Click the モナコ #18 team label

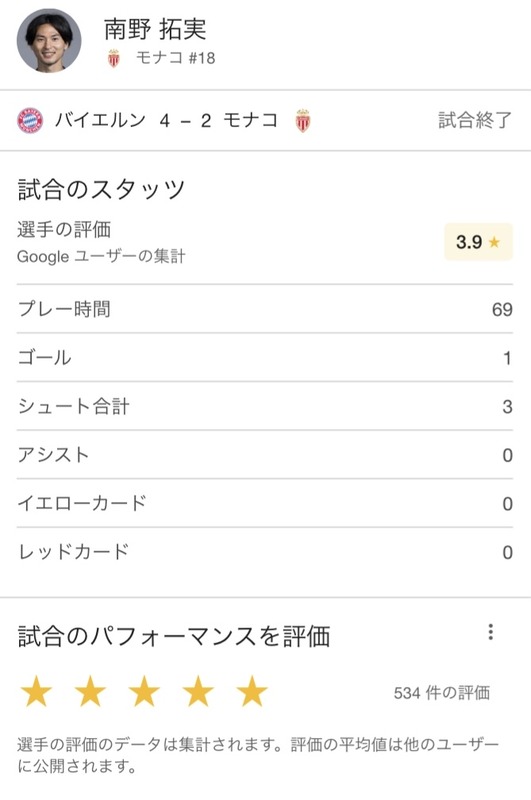(175, 58)
